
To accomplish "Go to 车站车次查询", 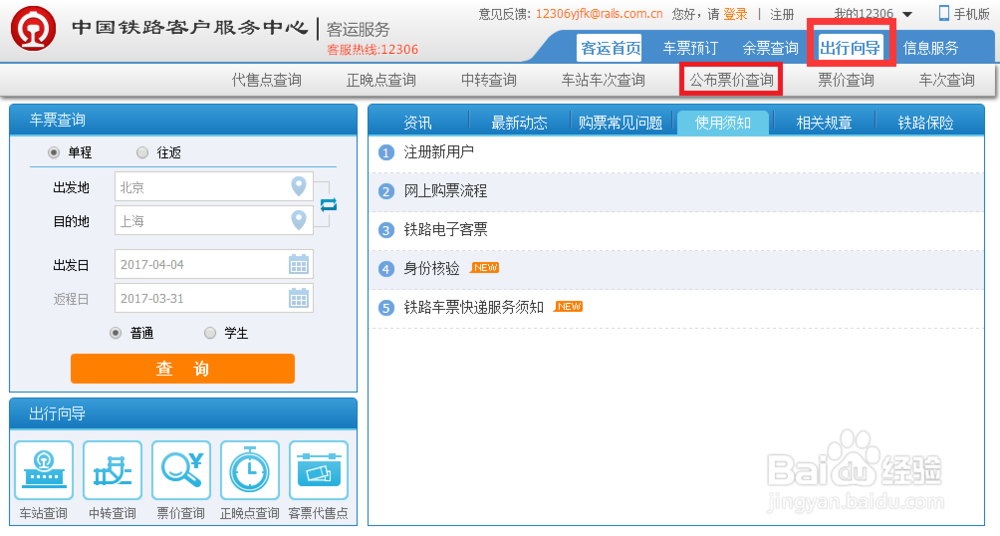I will coord(603,80).
